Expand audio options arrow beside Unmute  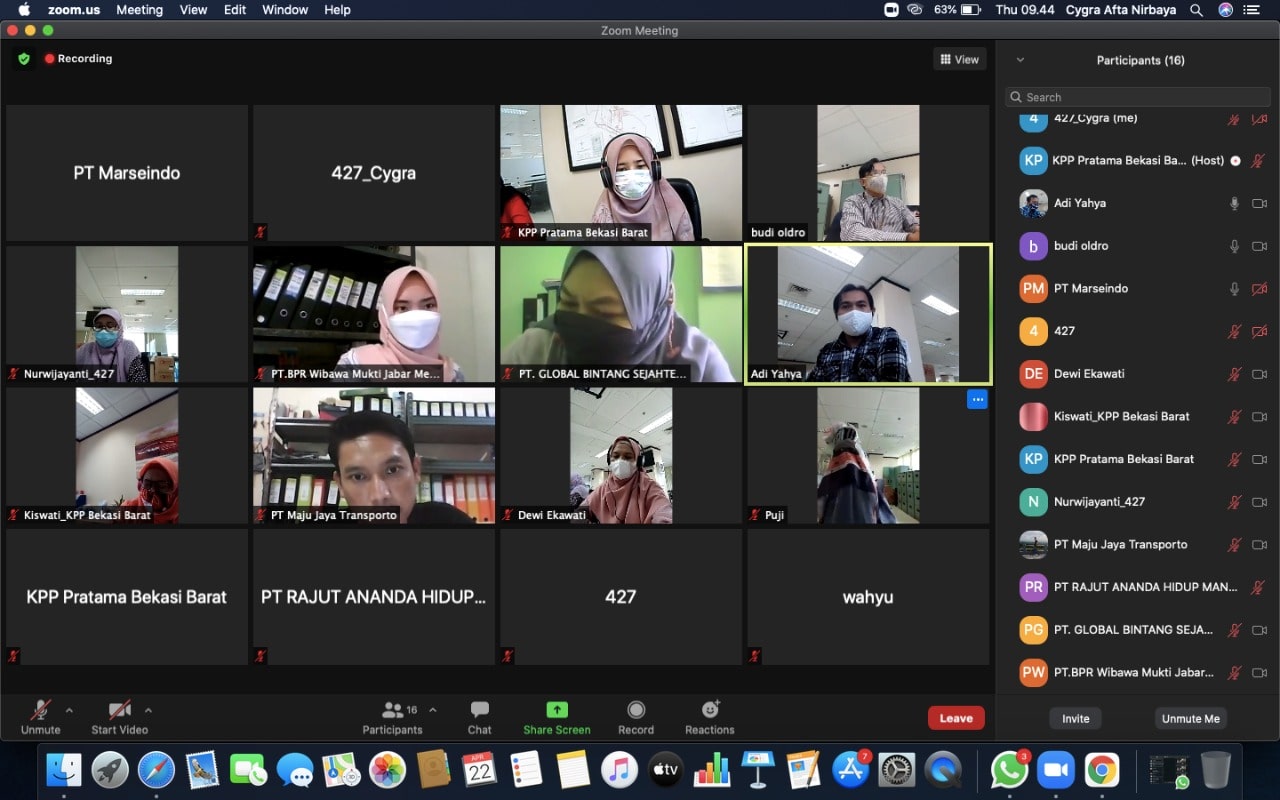pos(69,710)
